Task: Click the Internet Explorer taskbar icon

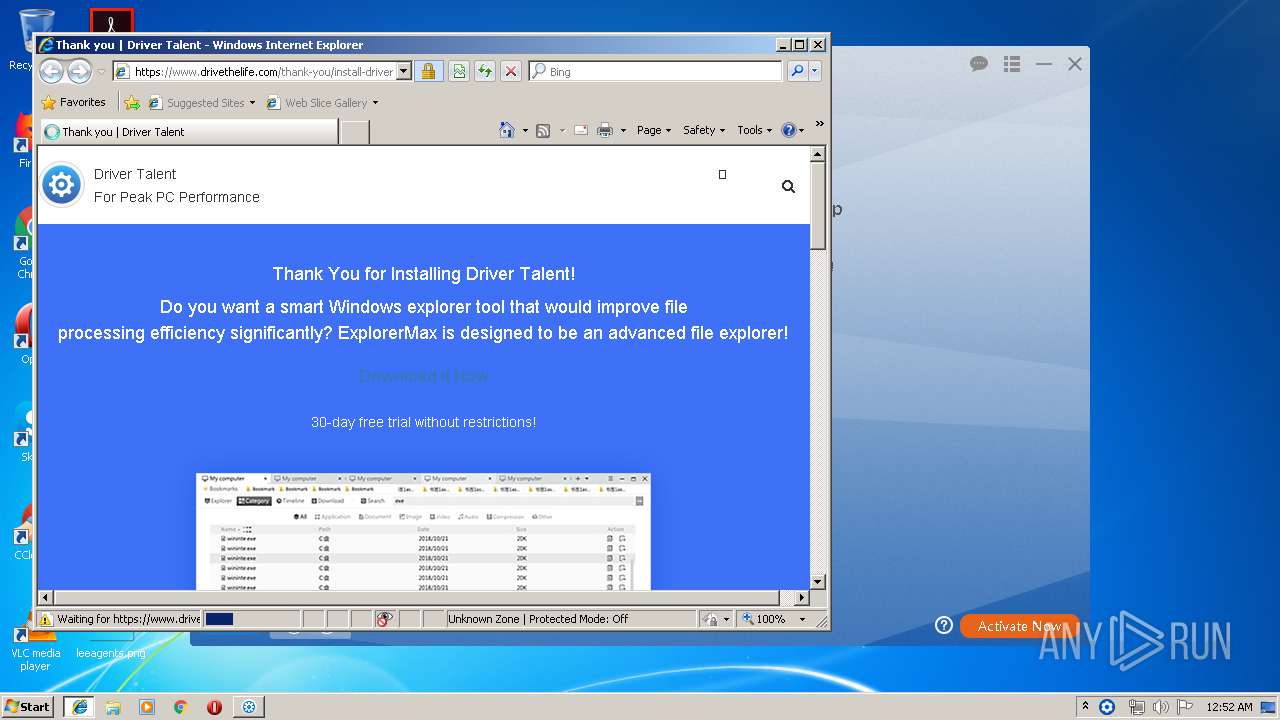Action: (79, 706)
